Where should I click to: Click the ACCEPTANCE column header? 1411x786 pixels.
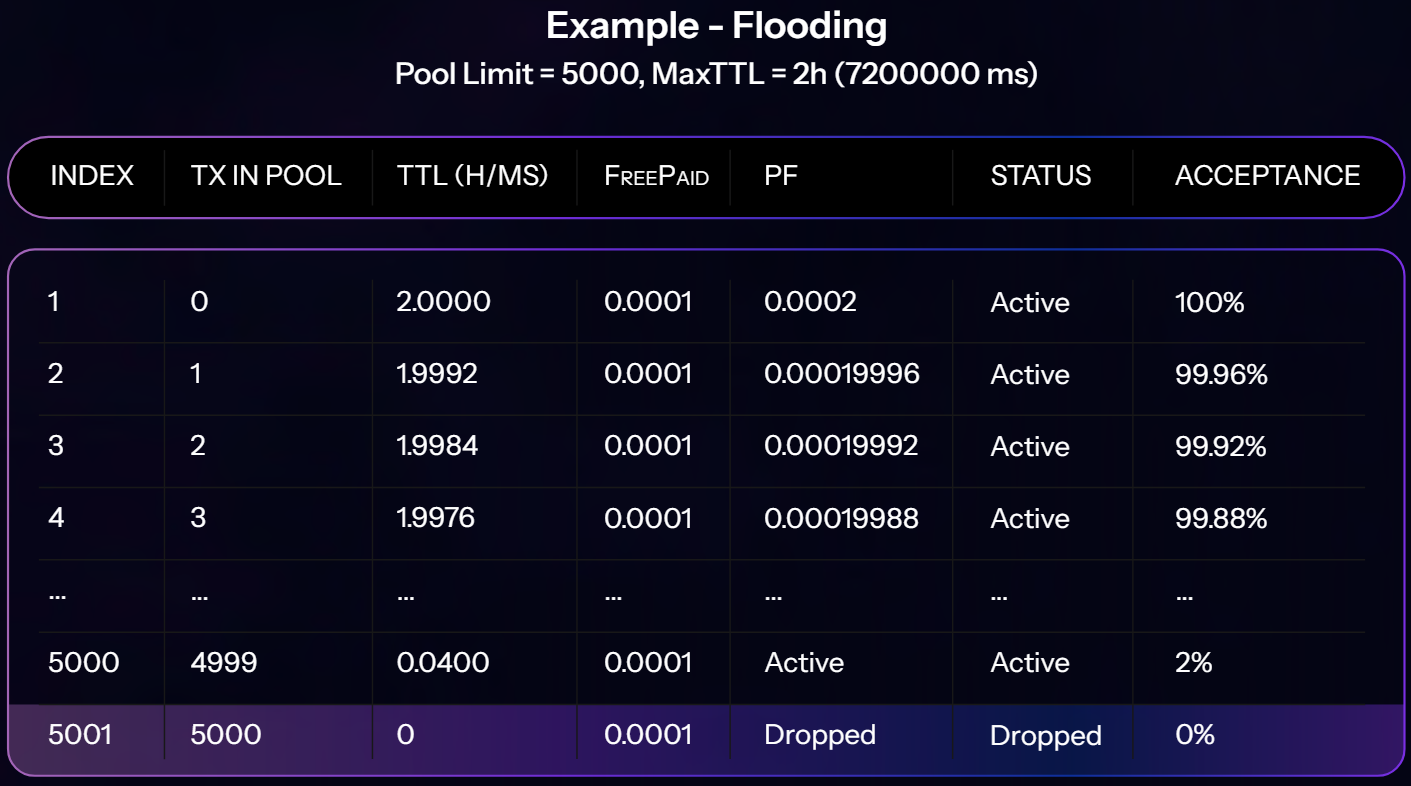click(1267, 176)
